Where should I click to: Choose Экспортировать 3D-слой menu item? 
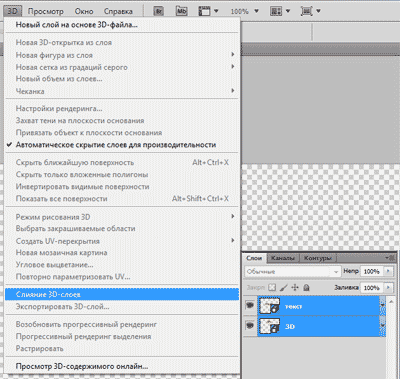click(x=122, y=307)
